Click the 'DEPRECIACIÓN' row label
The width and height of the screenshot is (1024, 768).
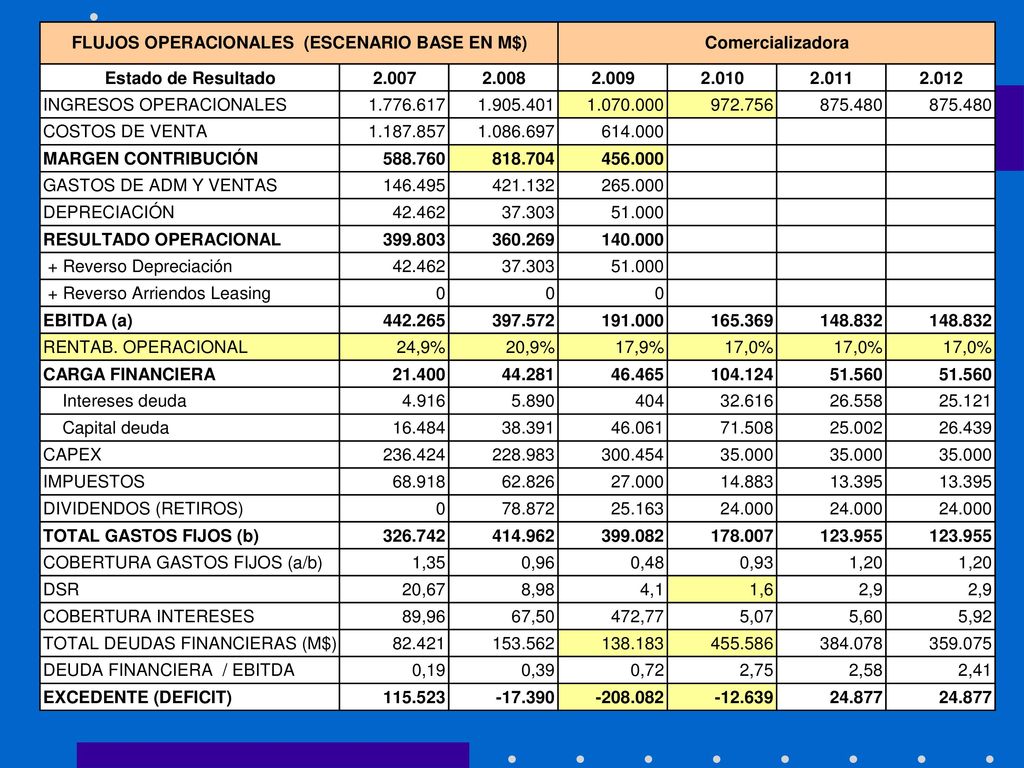tap(108, 212)
